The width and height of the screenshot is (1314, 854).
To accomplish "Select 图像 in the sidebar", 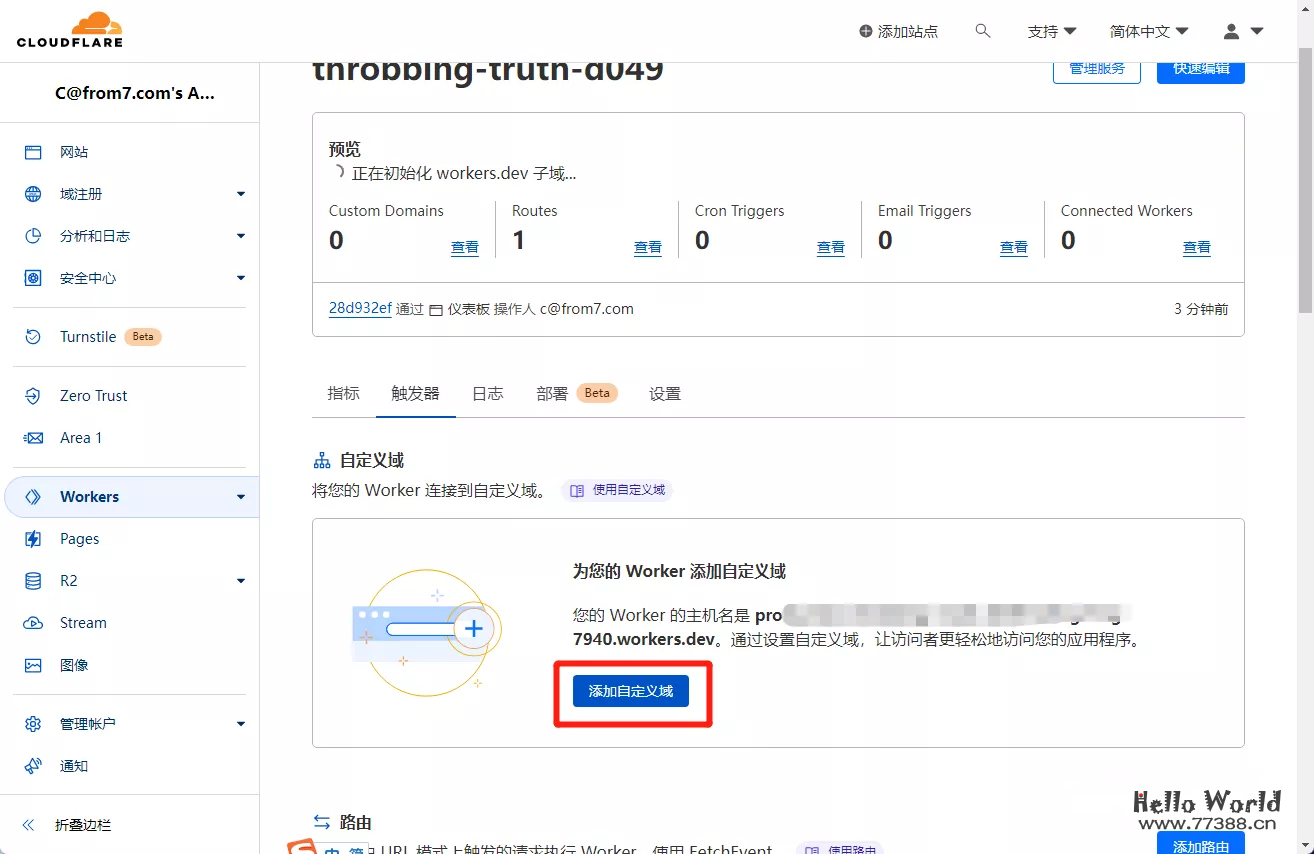I will point(73,664).
